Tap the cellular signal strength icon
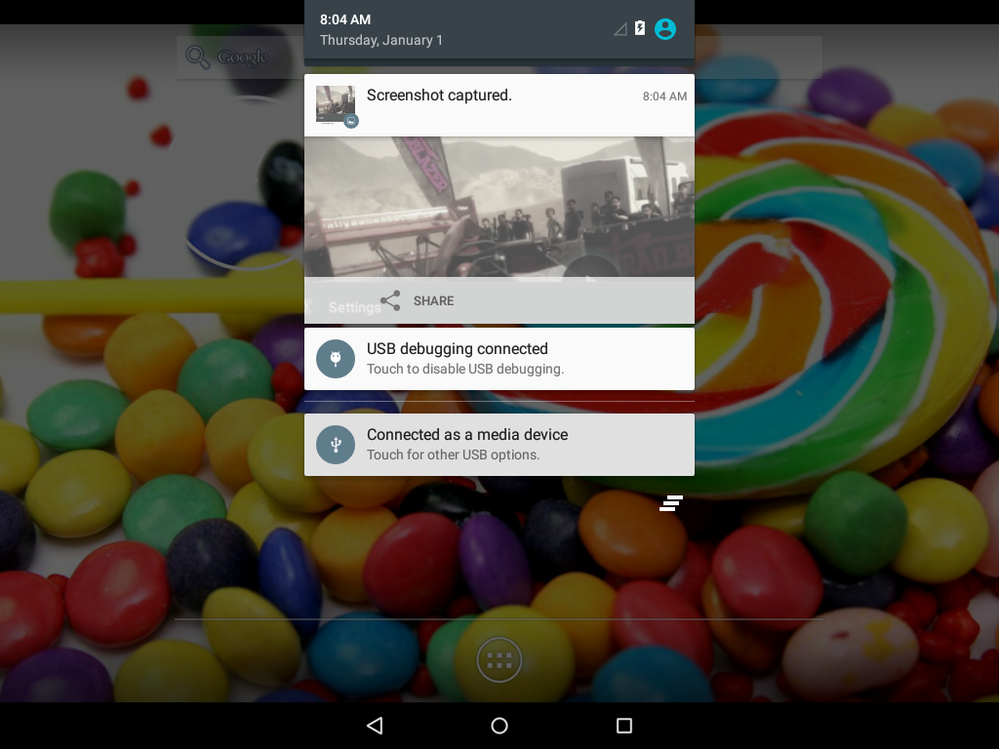 620,29
